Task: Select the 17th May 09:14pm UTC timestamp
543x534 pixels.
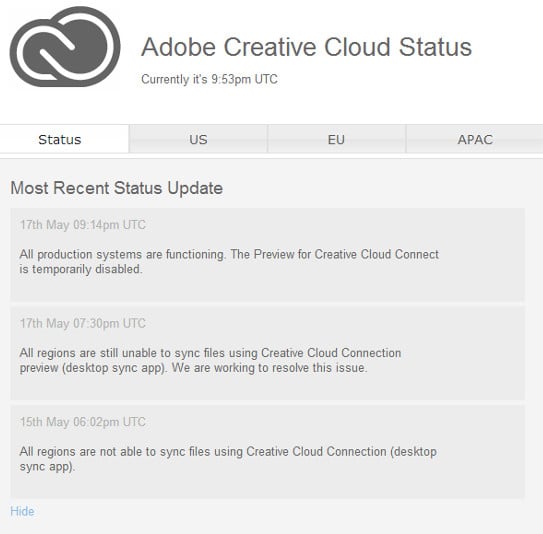Action: pos(83,225)
